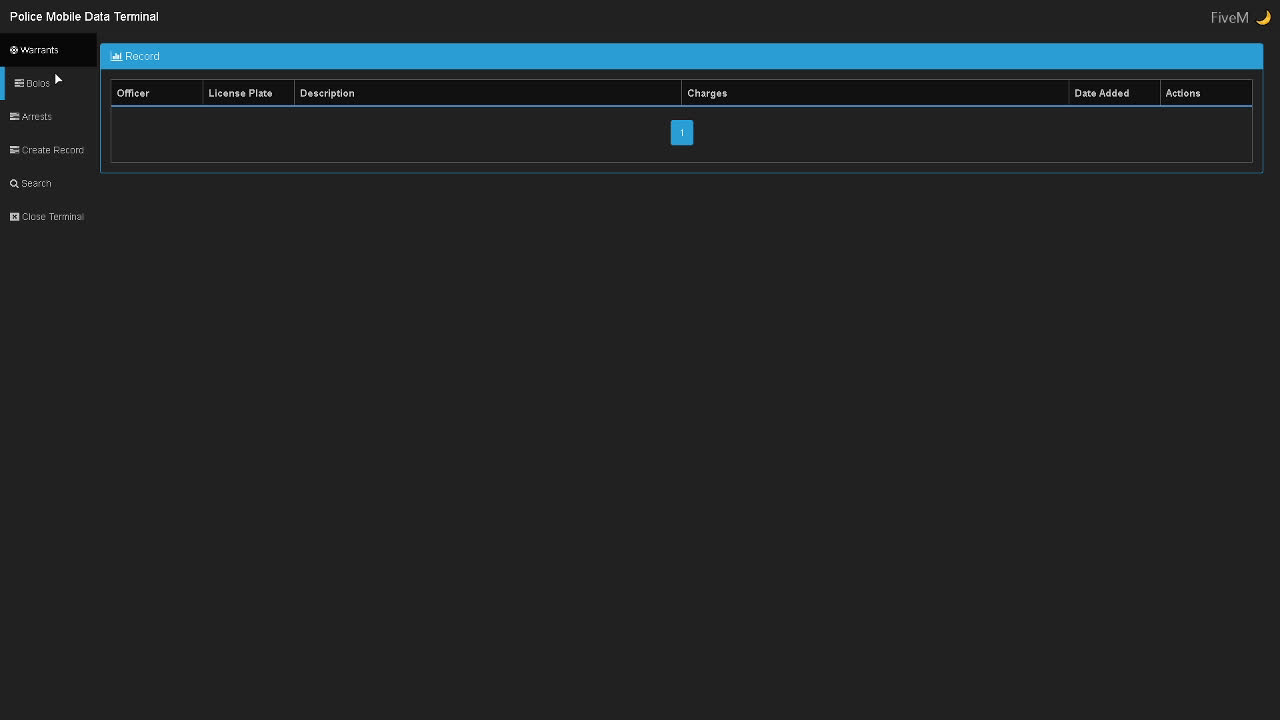The height and width of the screenshot is (720, 1280).
Task: Open the Create Record form
Action: pyautogui.click(x=53, y=149)
